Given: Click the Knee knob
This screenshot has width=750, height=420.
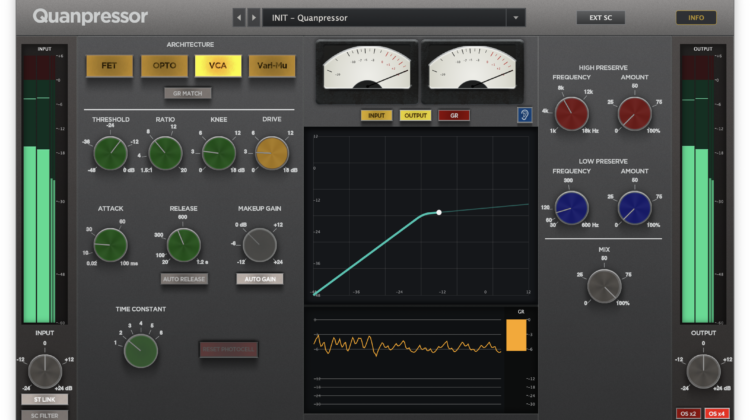Looking at the screenshot, I should 219,153.
